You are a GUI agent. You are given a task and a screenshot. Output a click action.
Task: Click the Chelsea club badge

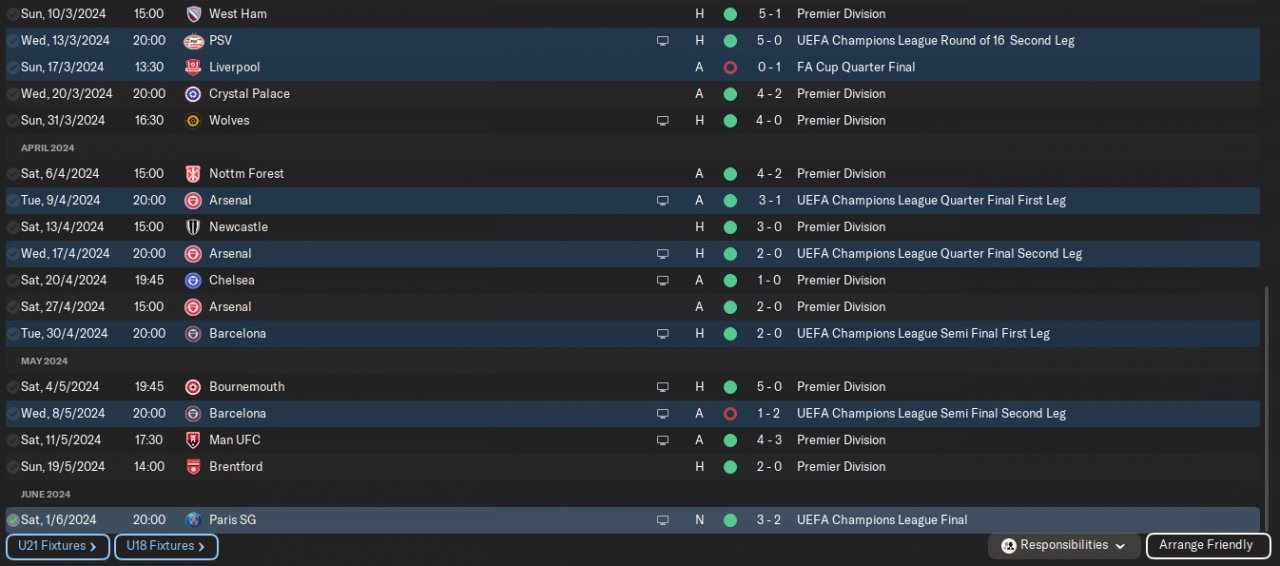click(193, 281)
